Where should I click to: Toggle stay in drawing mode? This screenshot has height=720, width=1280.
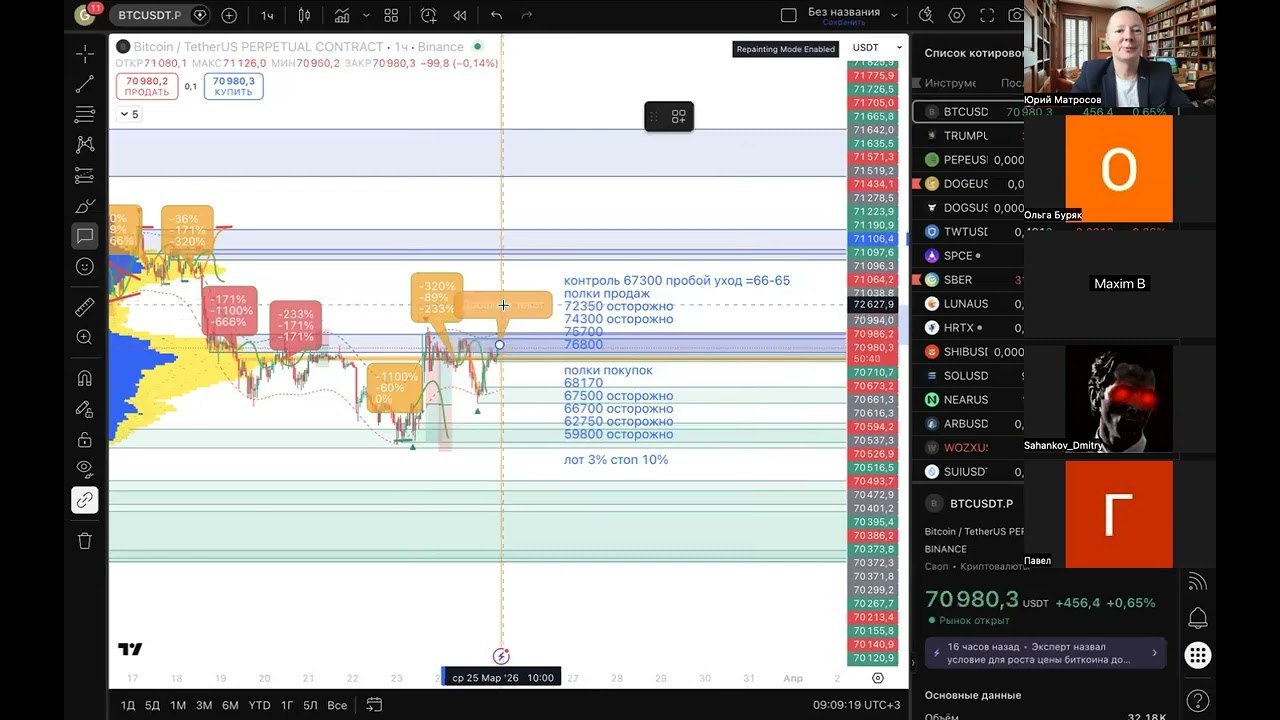point(85,409)
